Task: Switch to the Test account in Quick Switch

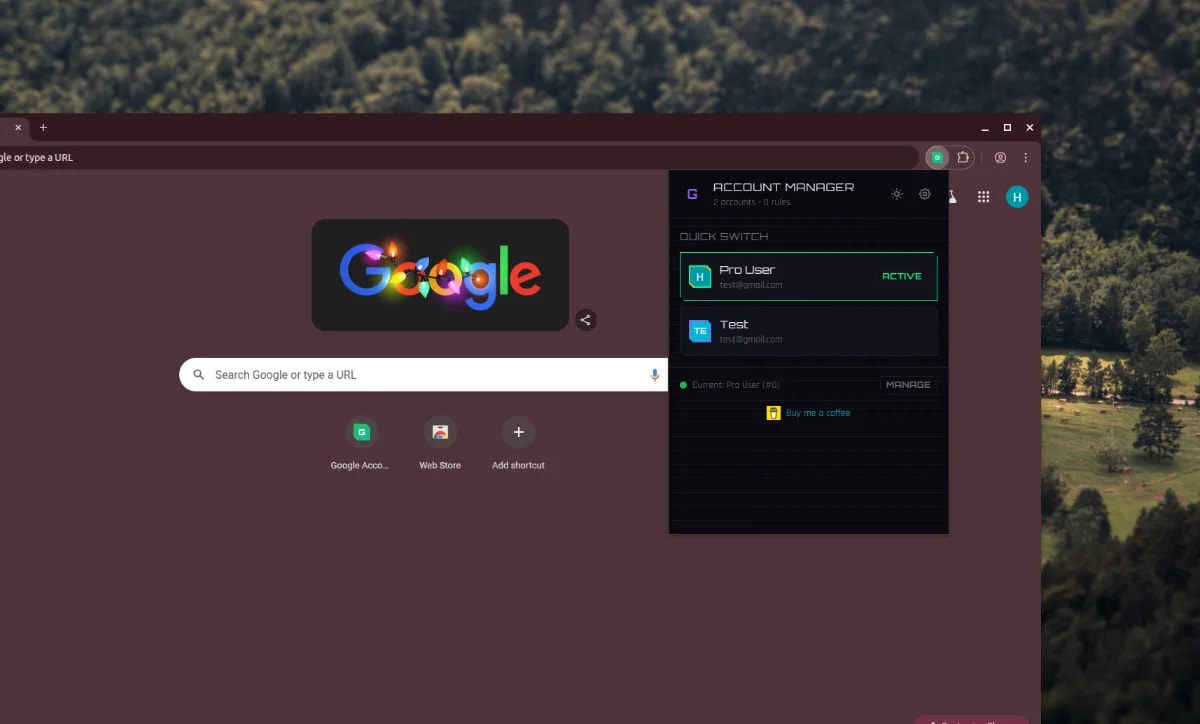Action: [x=808, y=330]
